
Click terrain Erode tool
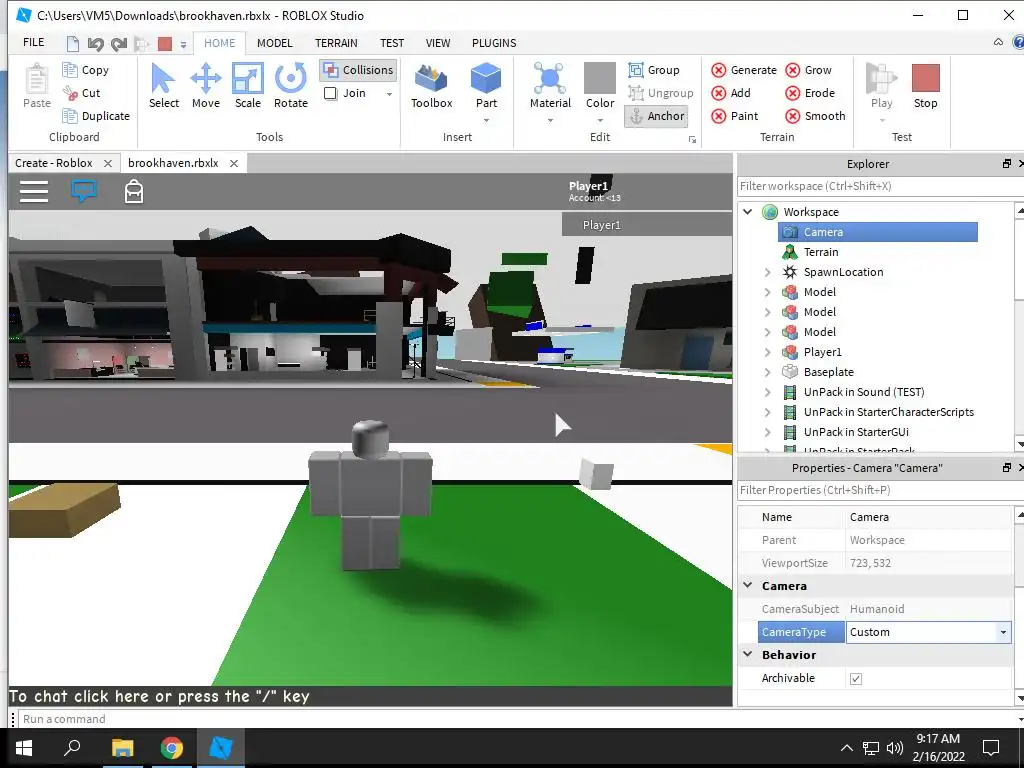810,93
